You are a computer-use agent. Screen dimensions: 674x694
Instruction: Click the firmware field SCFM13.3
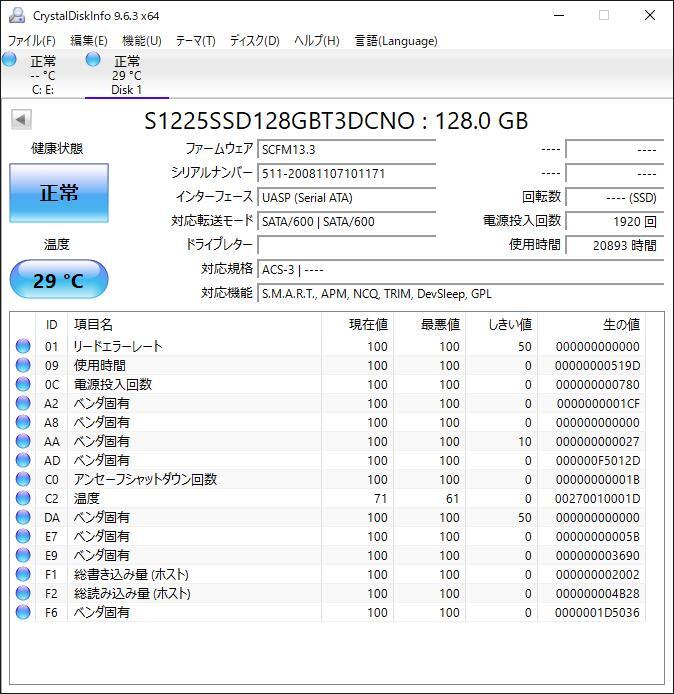pos(347,150)
